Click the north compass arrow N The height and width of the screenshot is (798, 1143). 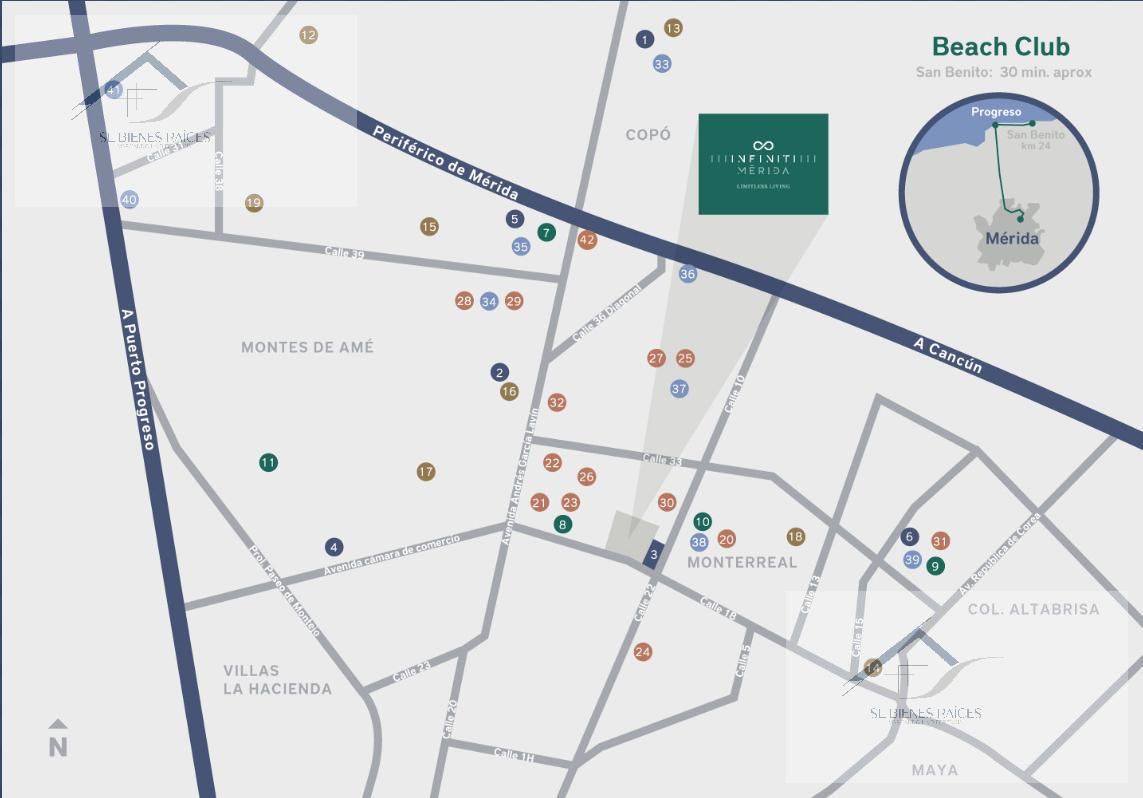pyautogui.click(x=58, y=738)
